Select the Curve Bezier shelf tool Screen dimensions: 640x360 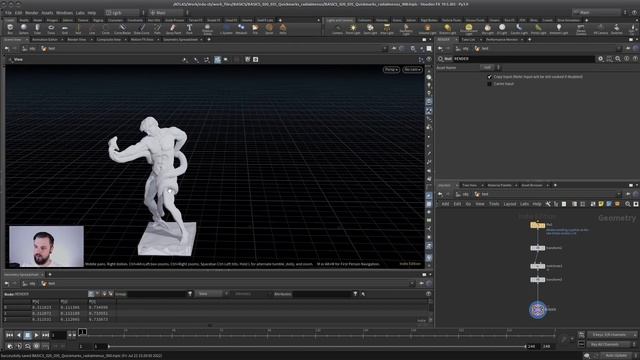click(x=122, y=29)
